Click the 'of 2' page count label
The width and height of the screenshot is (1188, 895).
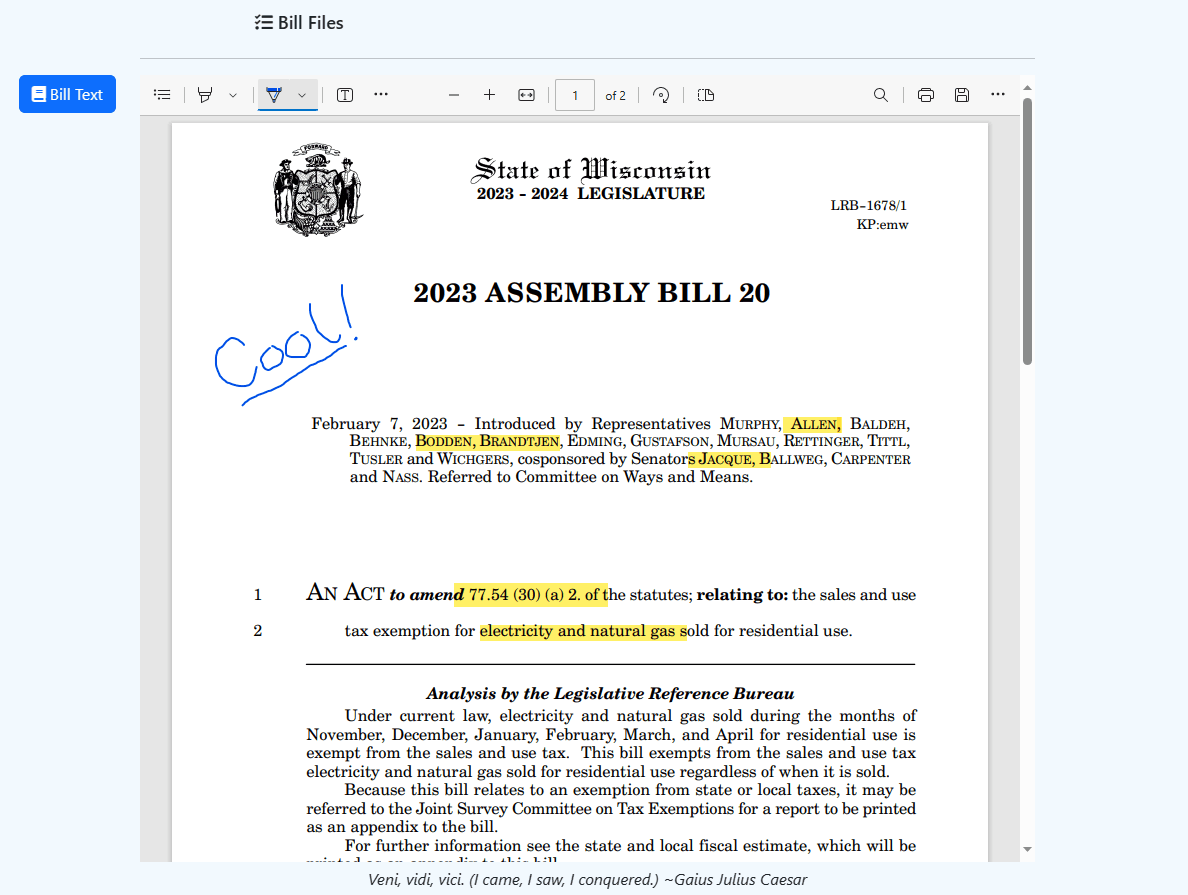click(x=615, y=95)
